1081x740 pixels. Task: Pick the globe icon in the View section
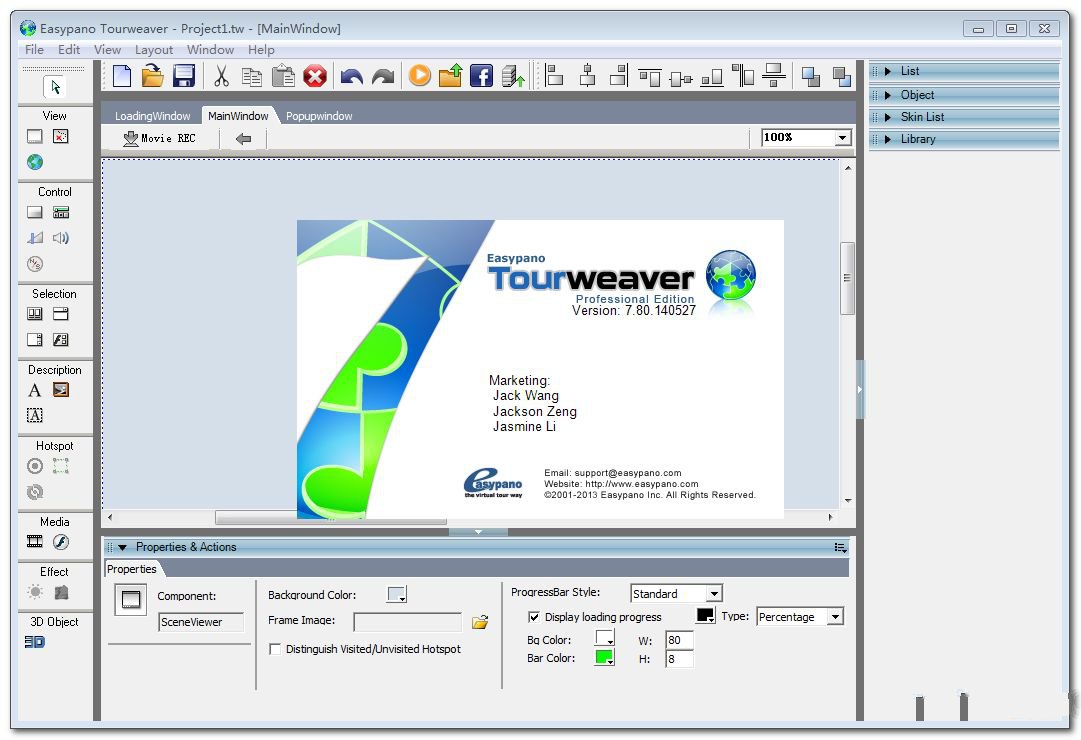pyautogui.click(x=34, y=162)
